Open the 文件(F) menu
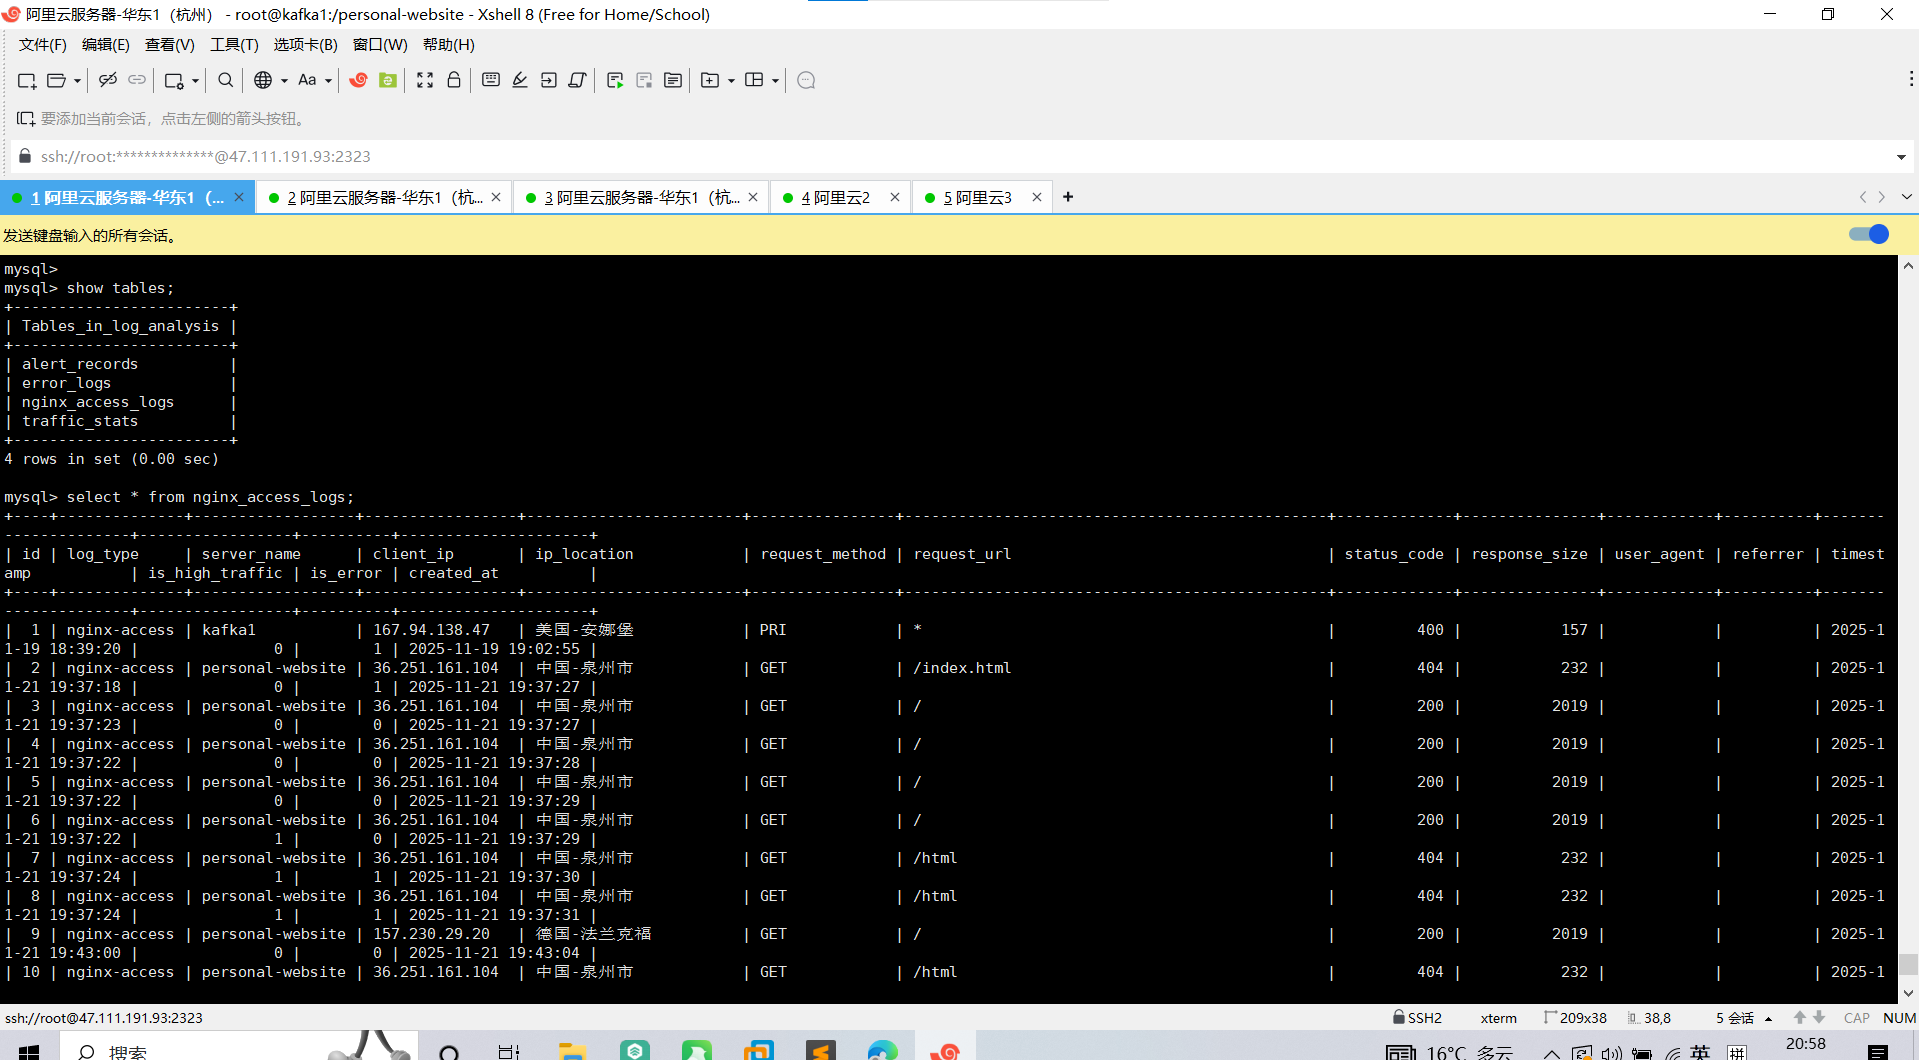 (42, 45)
